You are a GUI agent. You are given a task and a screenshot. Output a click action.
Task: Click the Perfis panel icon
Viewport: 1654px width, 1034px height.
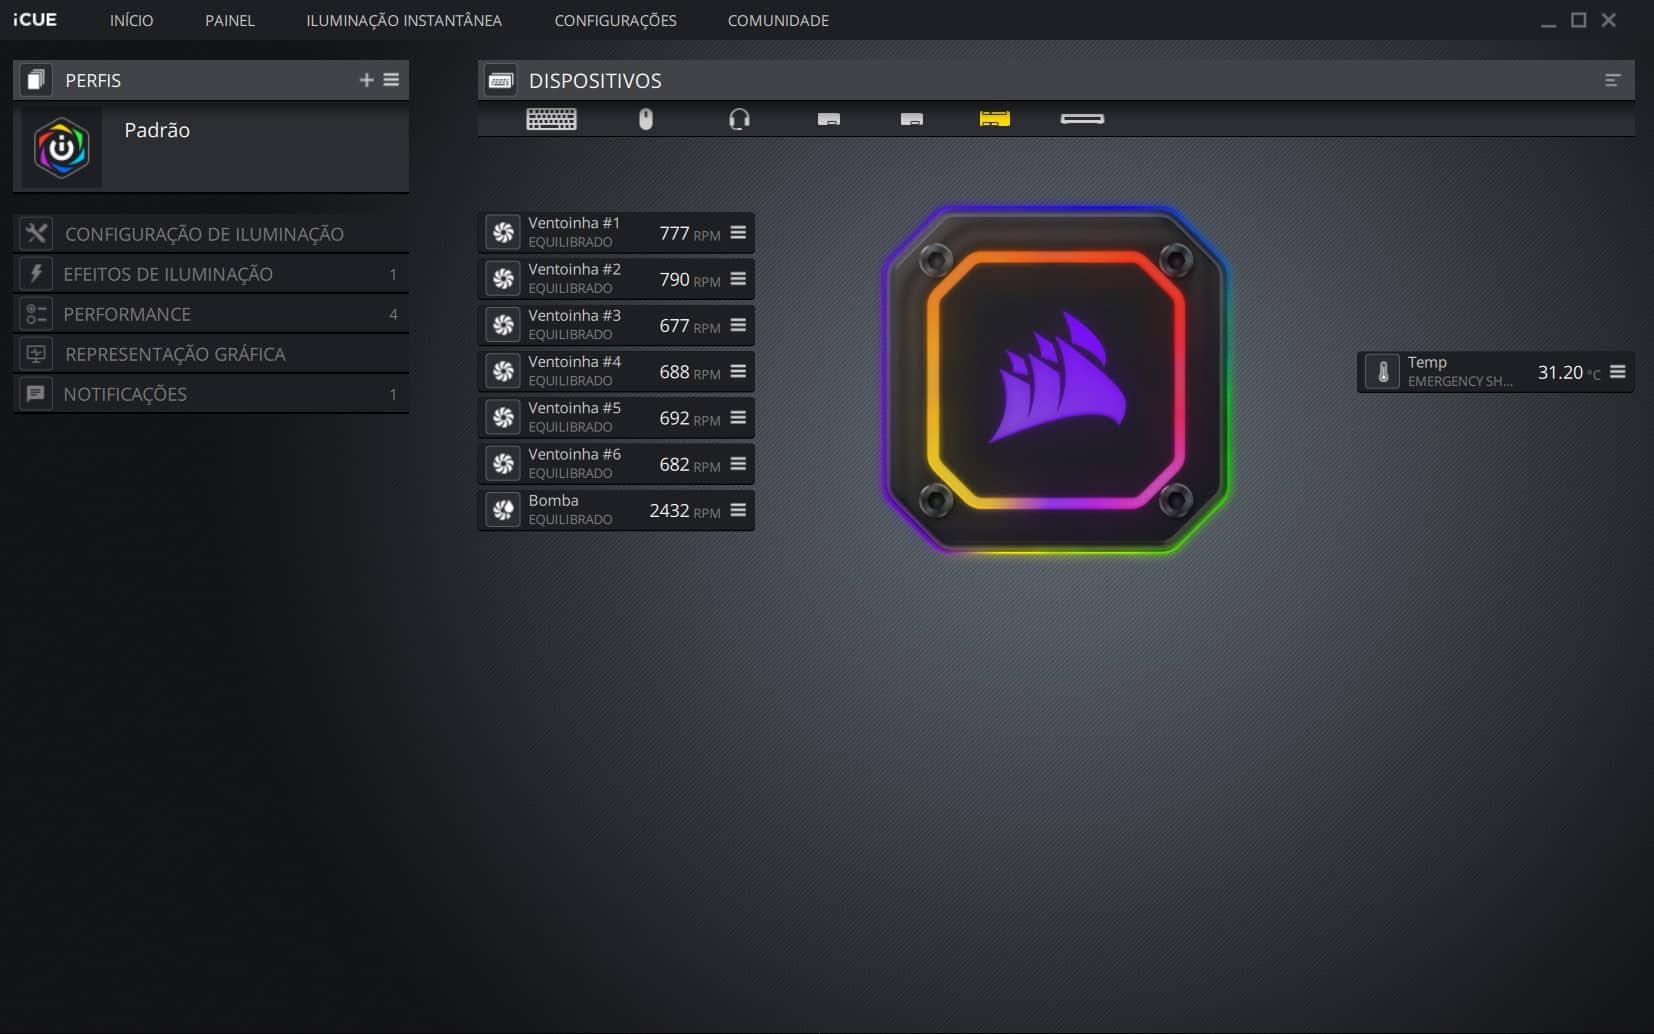coord(36,80)
